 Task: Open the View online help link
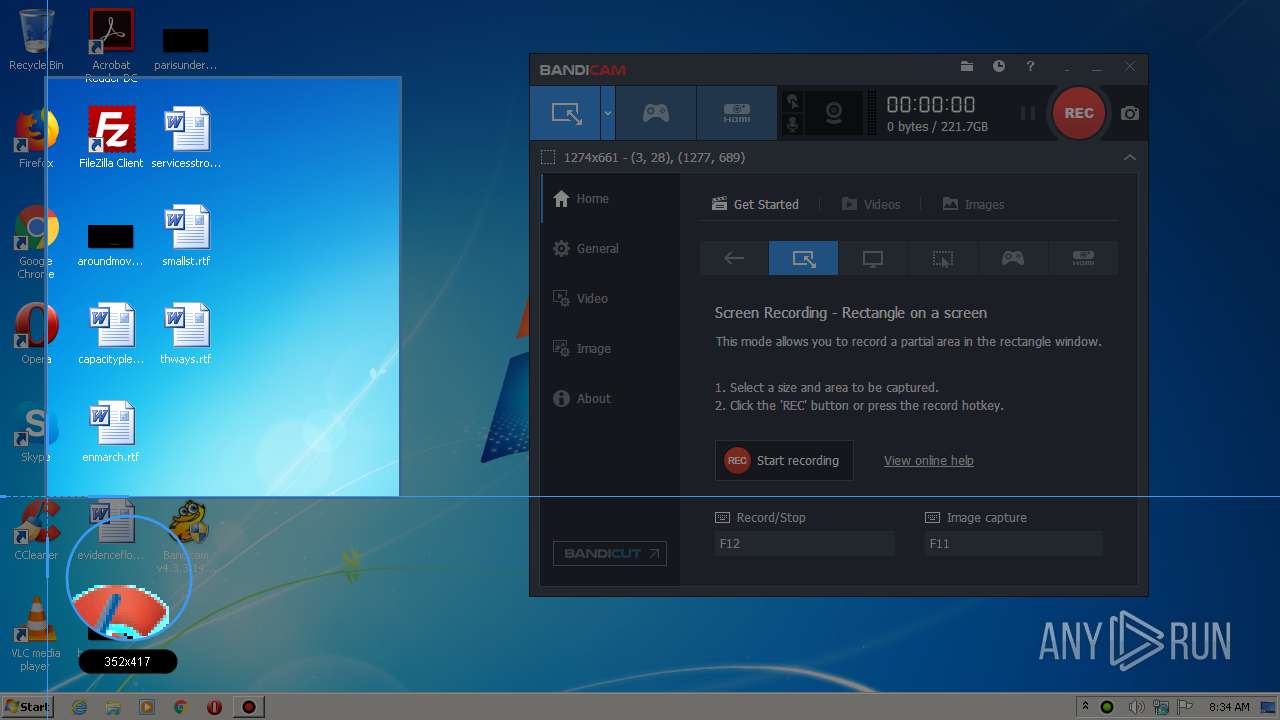tap(928, 461)
